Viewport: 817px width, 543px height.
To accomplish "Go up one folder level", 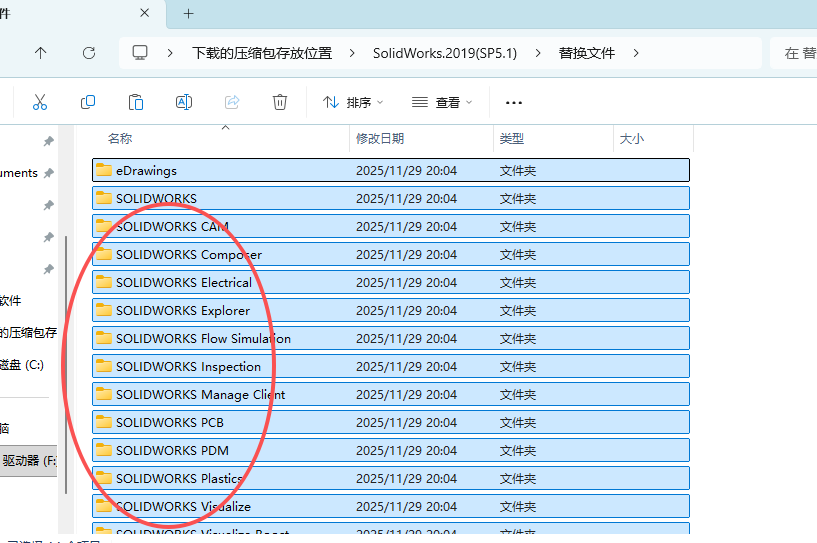I will click(x=40, y=53).
